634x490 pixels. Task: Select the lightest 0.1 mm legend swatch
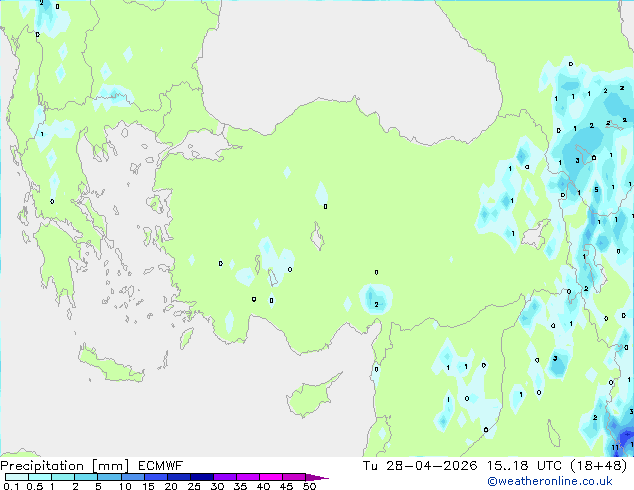17,477
